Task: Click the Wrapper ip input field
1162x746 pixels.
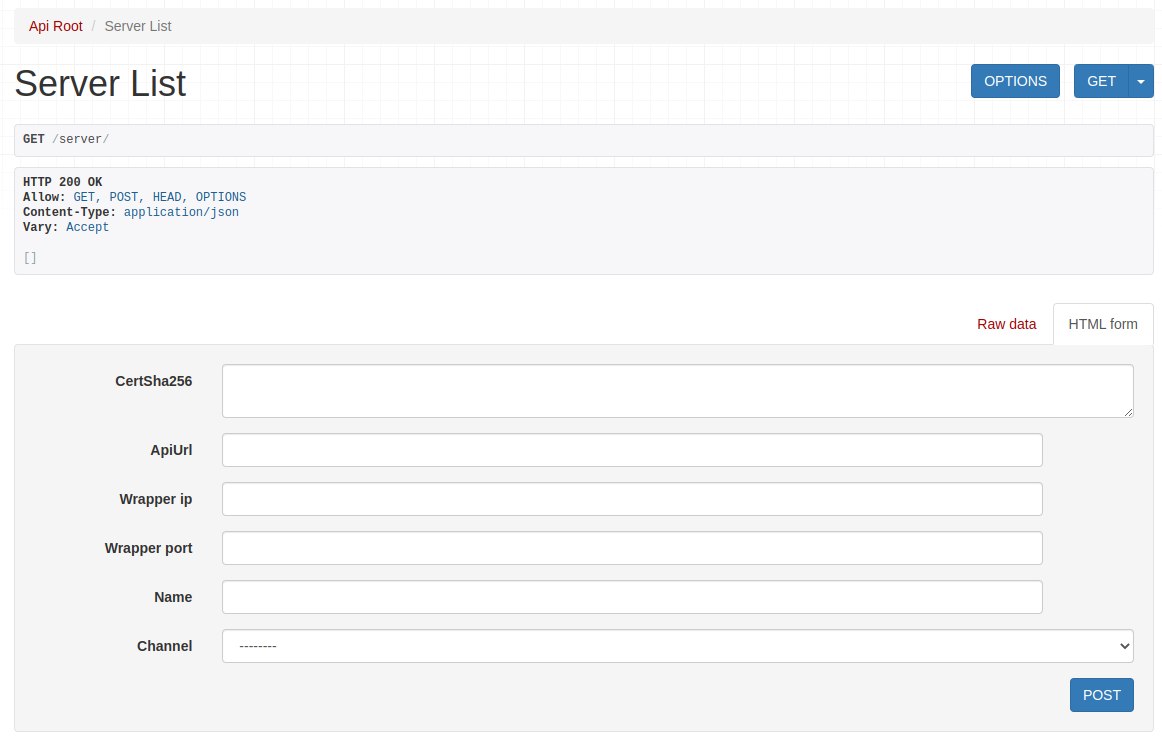Action: (632, 499)
